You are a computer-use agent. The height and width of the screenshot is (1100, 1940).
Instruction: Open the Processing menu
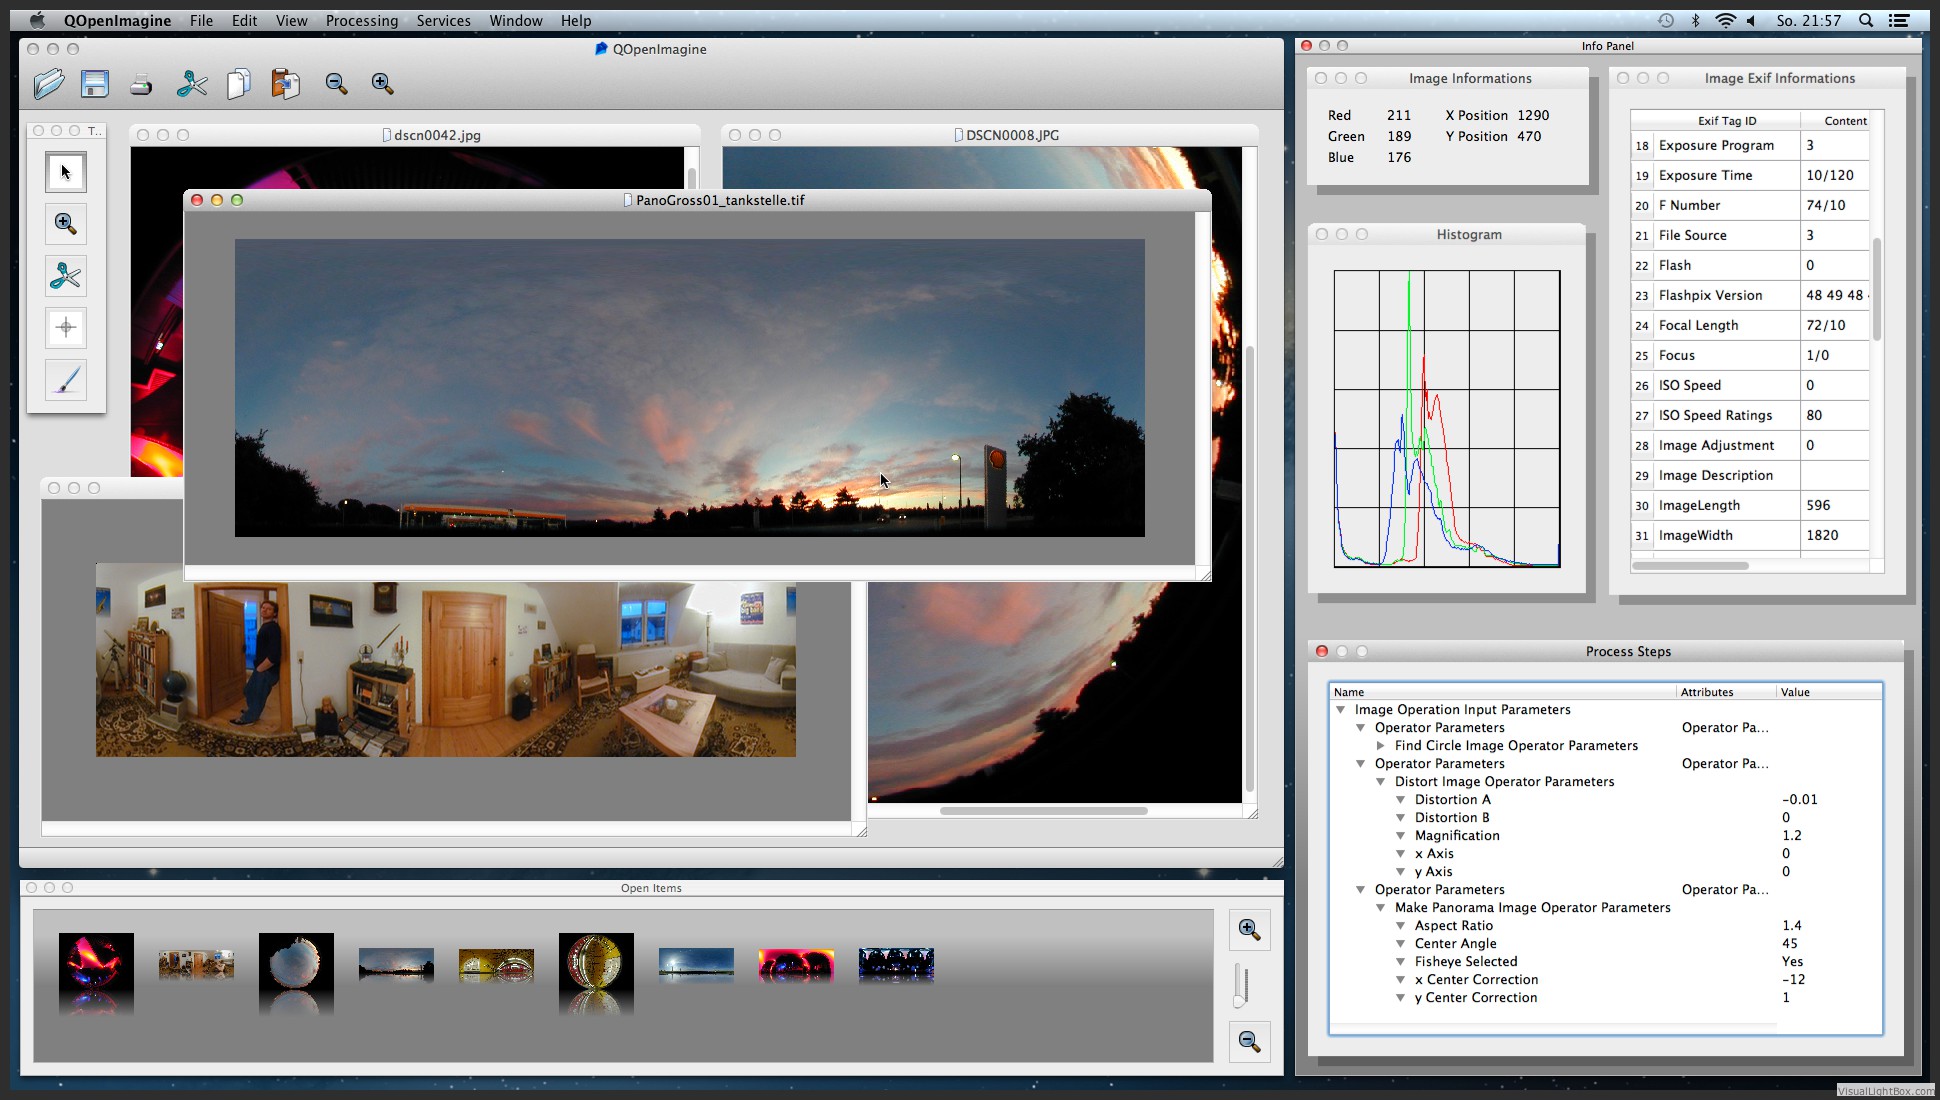(361, 20)
